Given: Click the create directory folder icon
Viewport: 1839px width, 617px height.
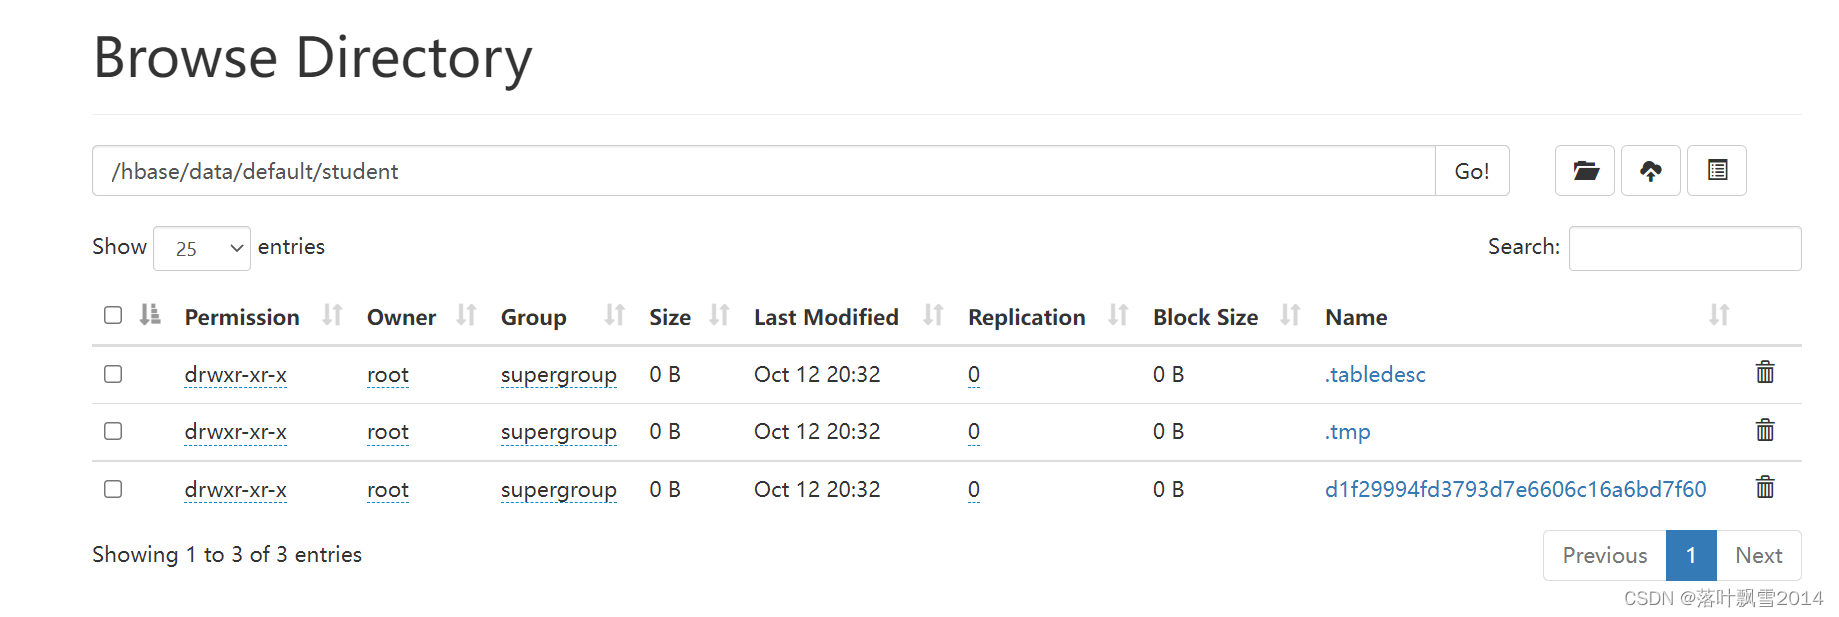Looking at the screenshot, I should 1585,171.
